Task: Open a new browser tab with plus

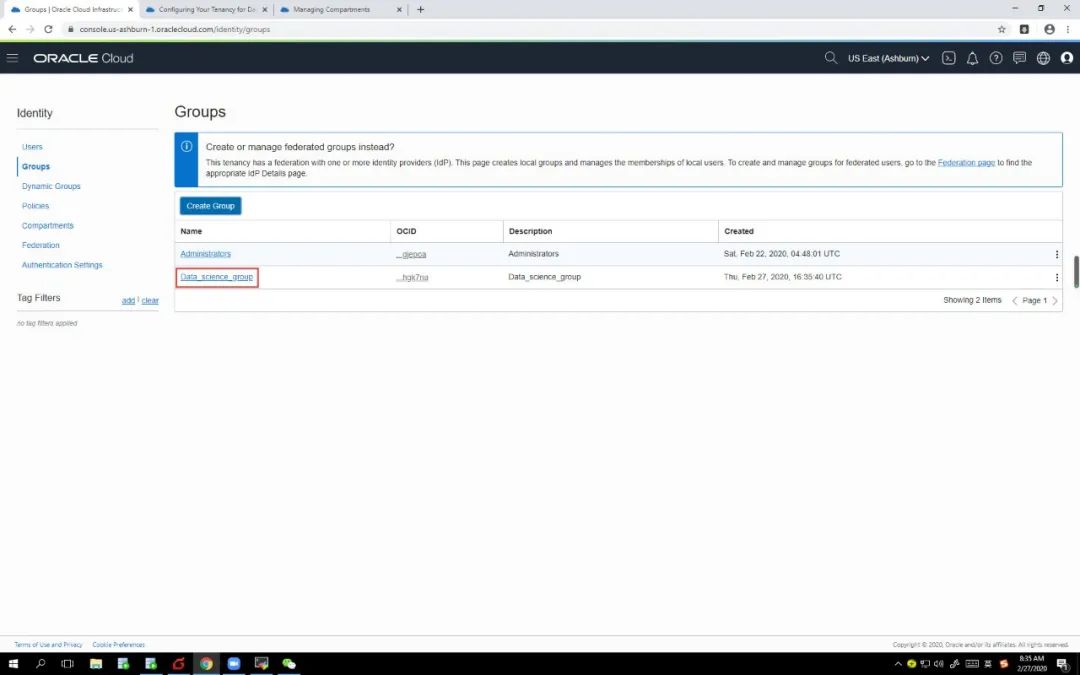Action: tap(420, 10)
